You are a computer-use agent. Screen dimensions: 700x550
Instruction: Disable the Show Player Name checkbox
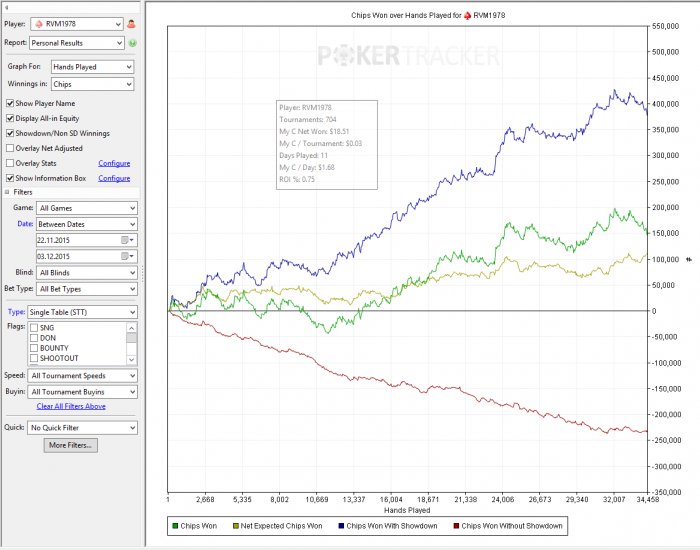[10, 104]
